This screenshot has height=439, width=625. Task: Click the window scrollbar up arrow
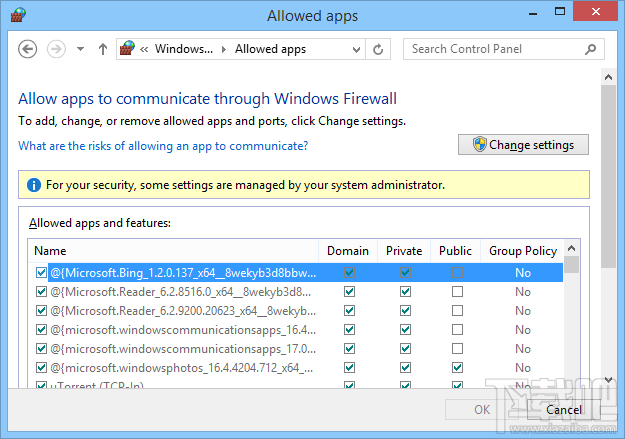[608, 77]
